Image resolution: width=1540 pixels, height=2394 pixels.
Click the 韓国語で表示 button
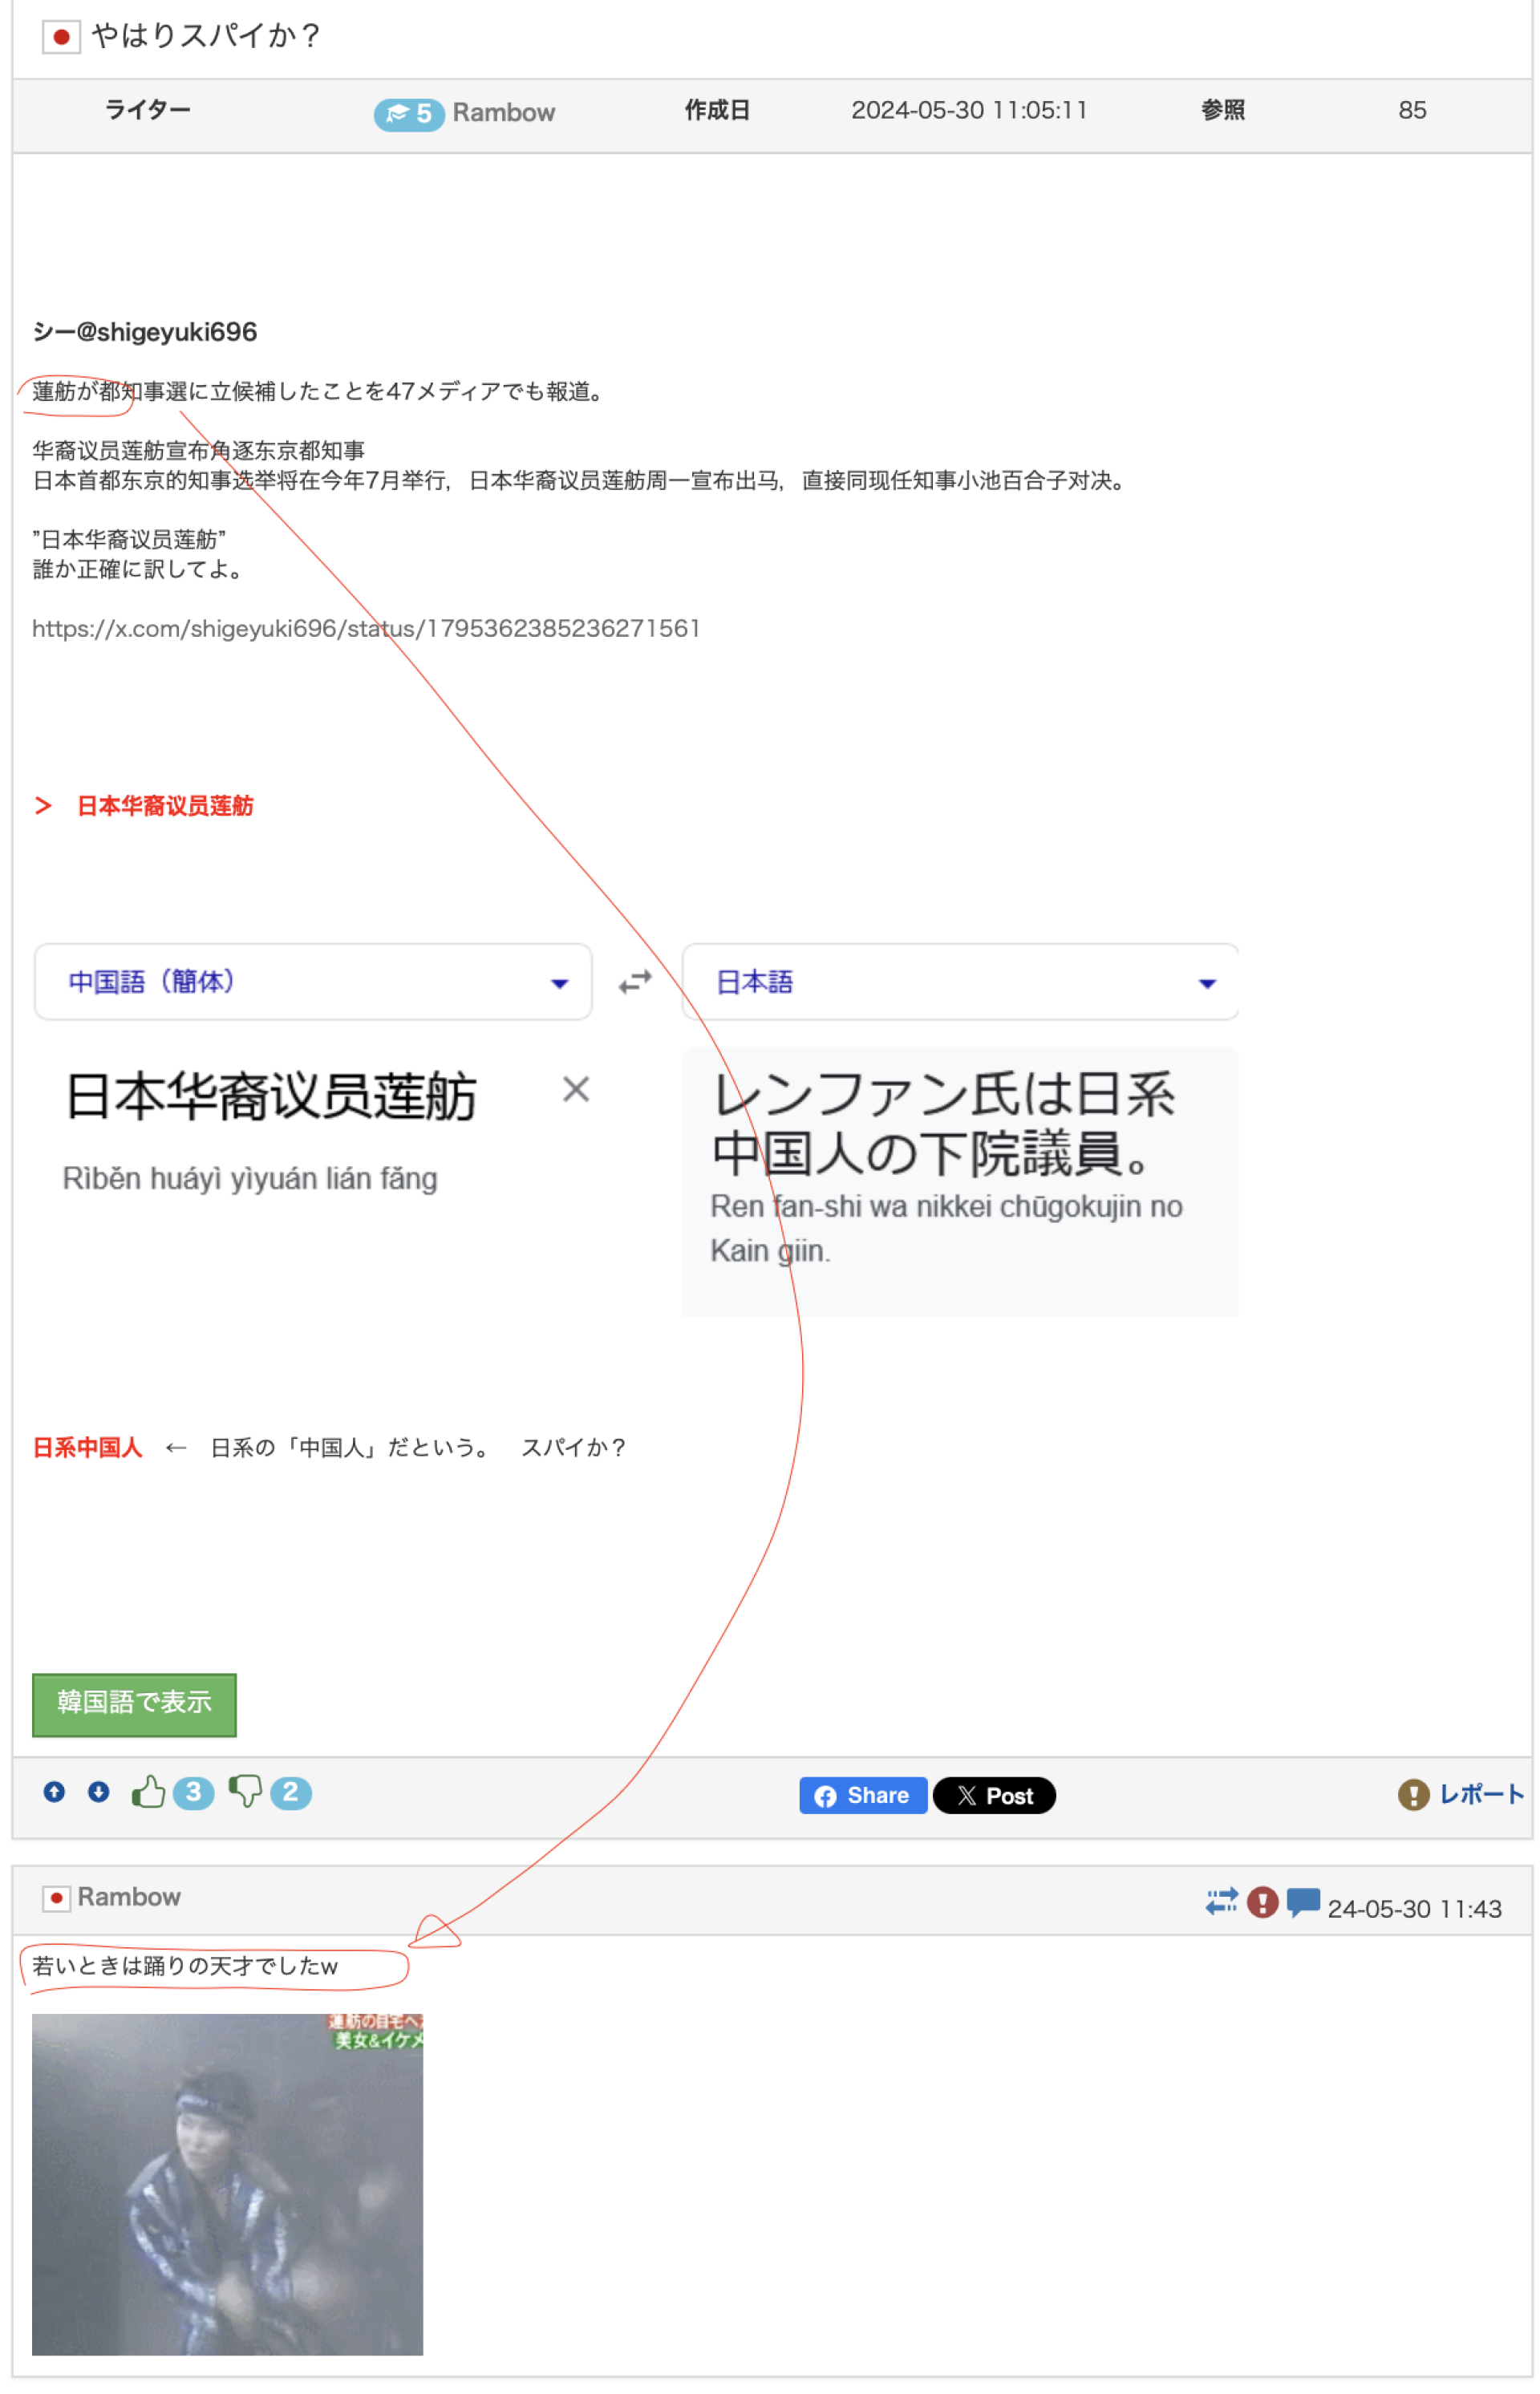pos(134,1705)
